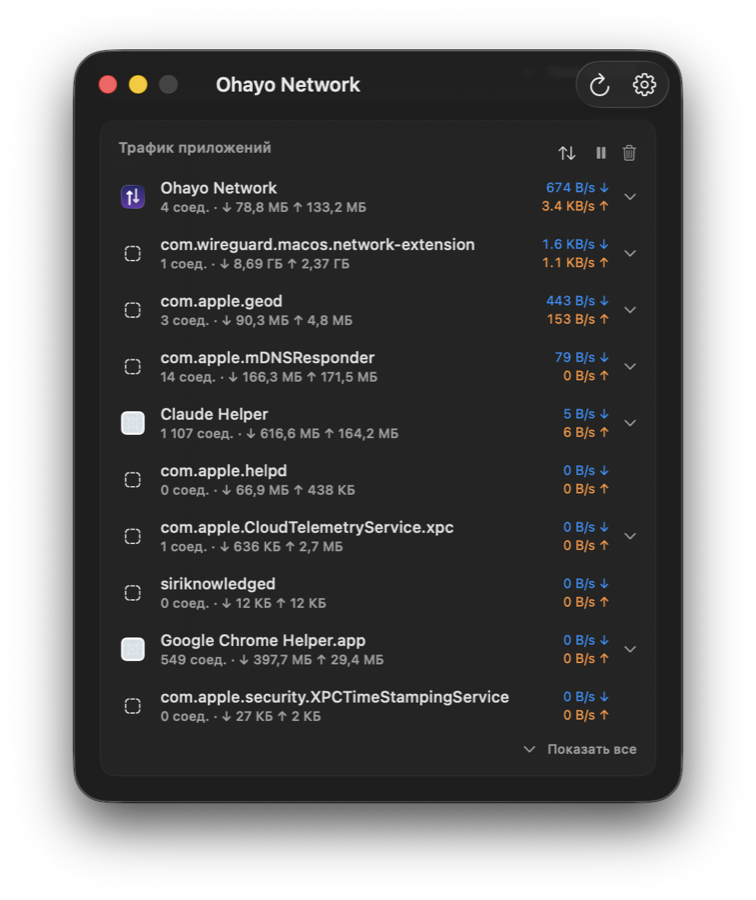Click the 153 B/s upload rate

pyautogui.click(x=577, y=319)
